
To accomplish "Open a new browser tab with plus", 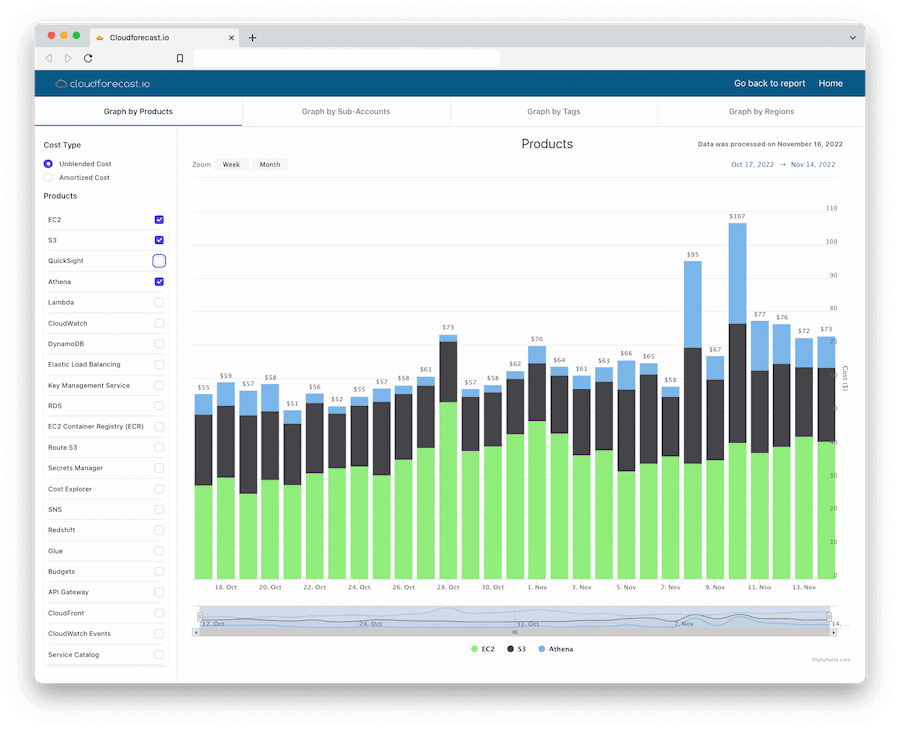I will (x=252, y=38).
